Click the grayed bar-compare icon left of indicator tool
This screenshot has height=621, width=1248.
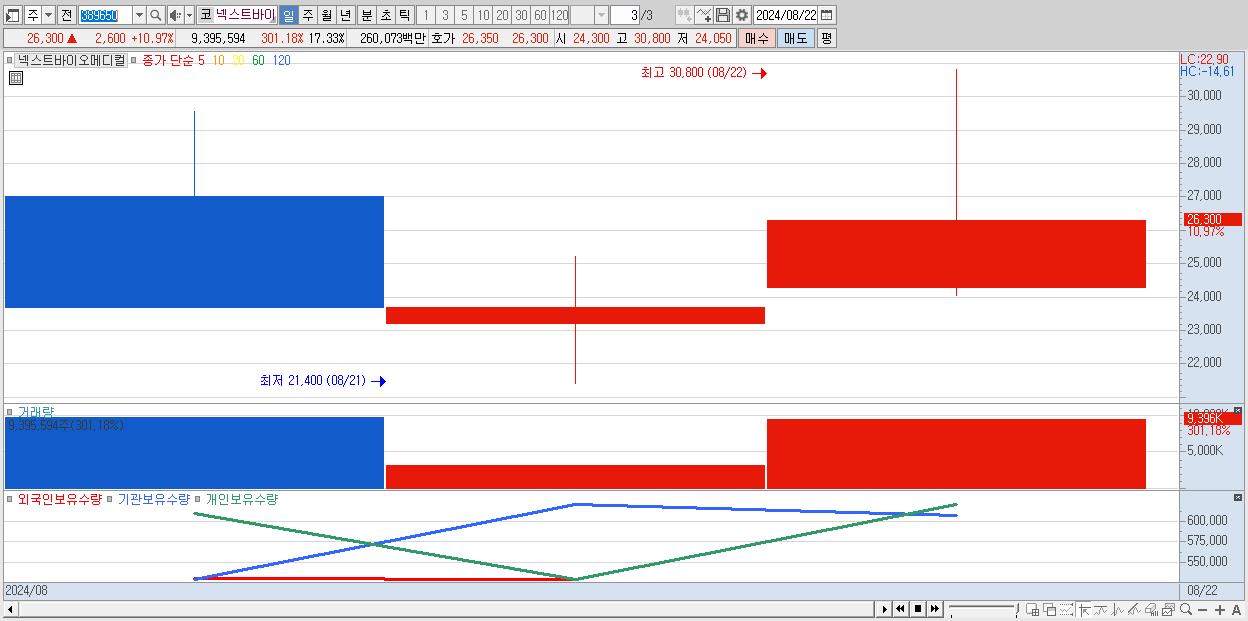tap(685, 15)
